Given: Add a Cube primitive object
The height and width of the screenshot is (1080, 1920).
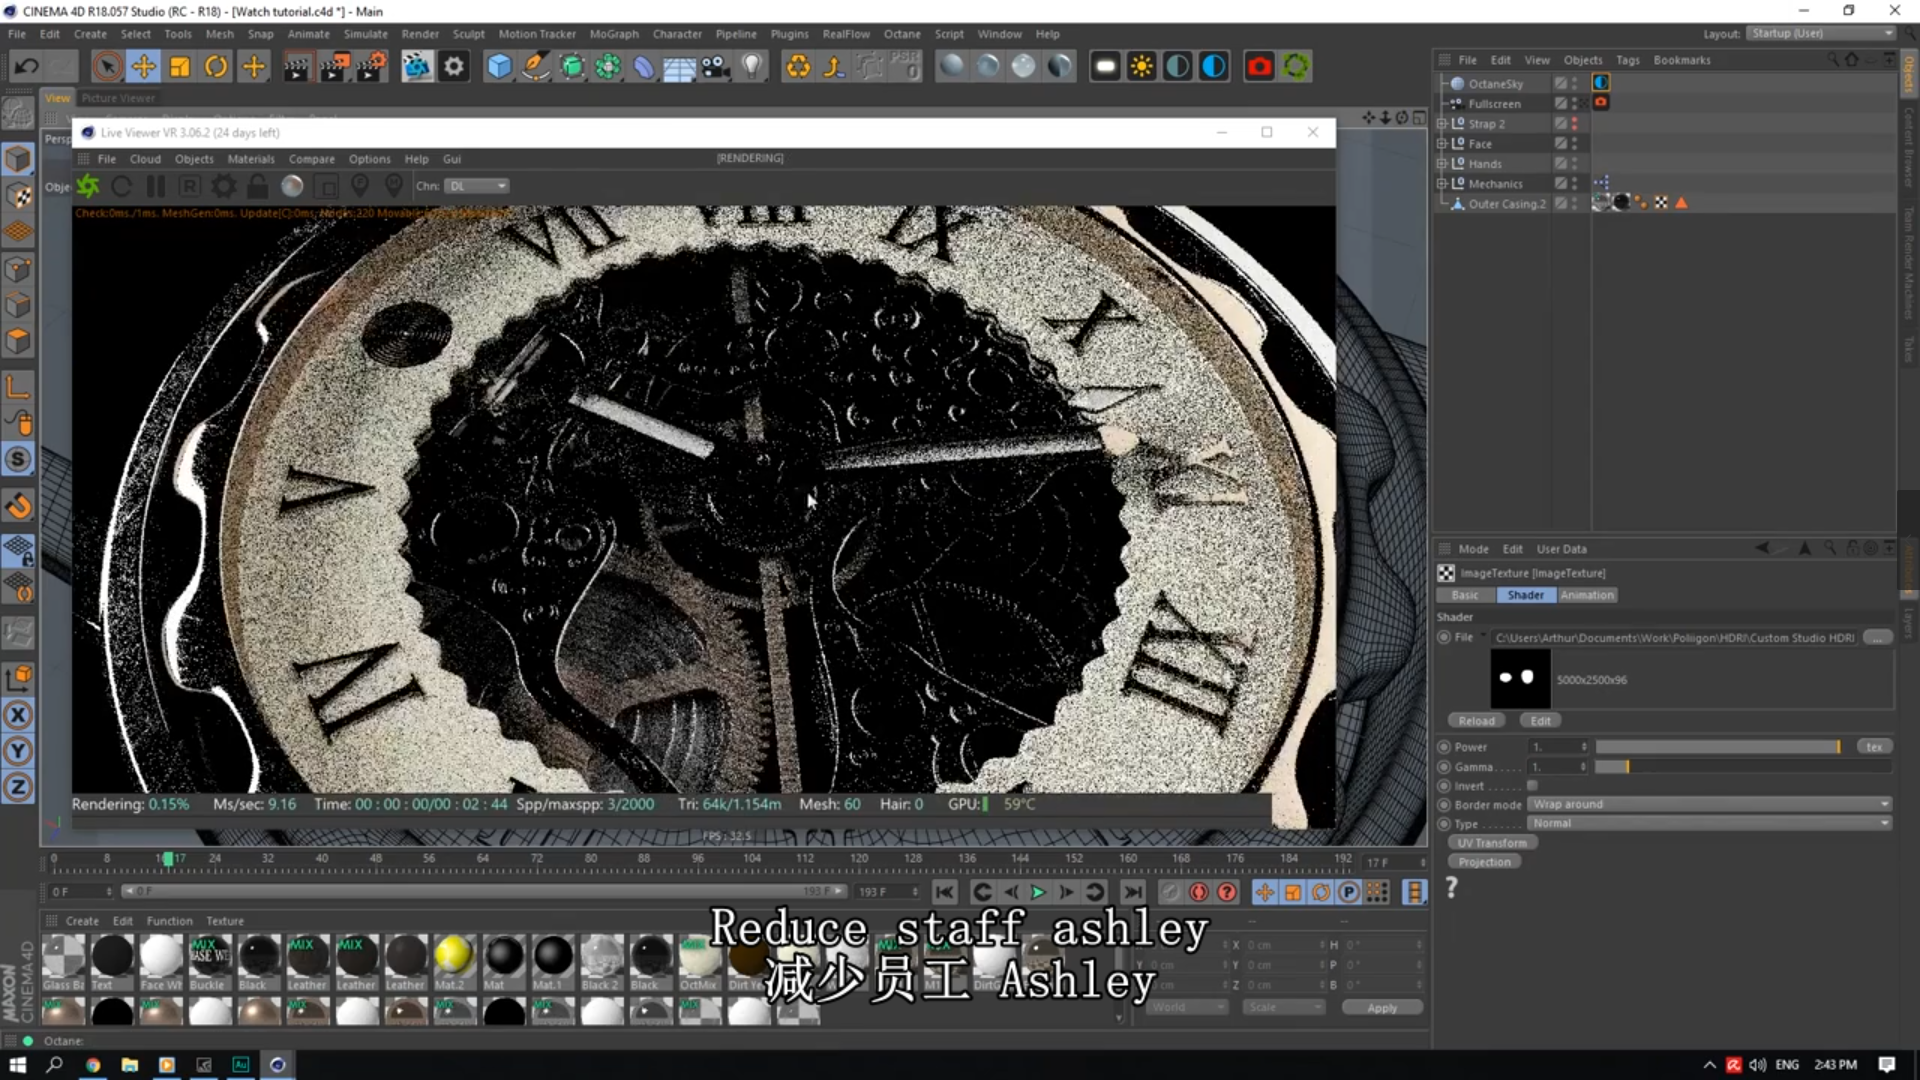Looking at the screenshot, I should click(499, 67).
